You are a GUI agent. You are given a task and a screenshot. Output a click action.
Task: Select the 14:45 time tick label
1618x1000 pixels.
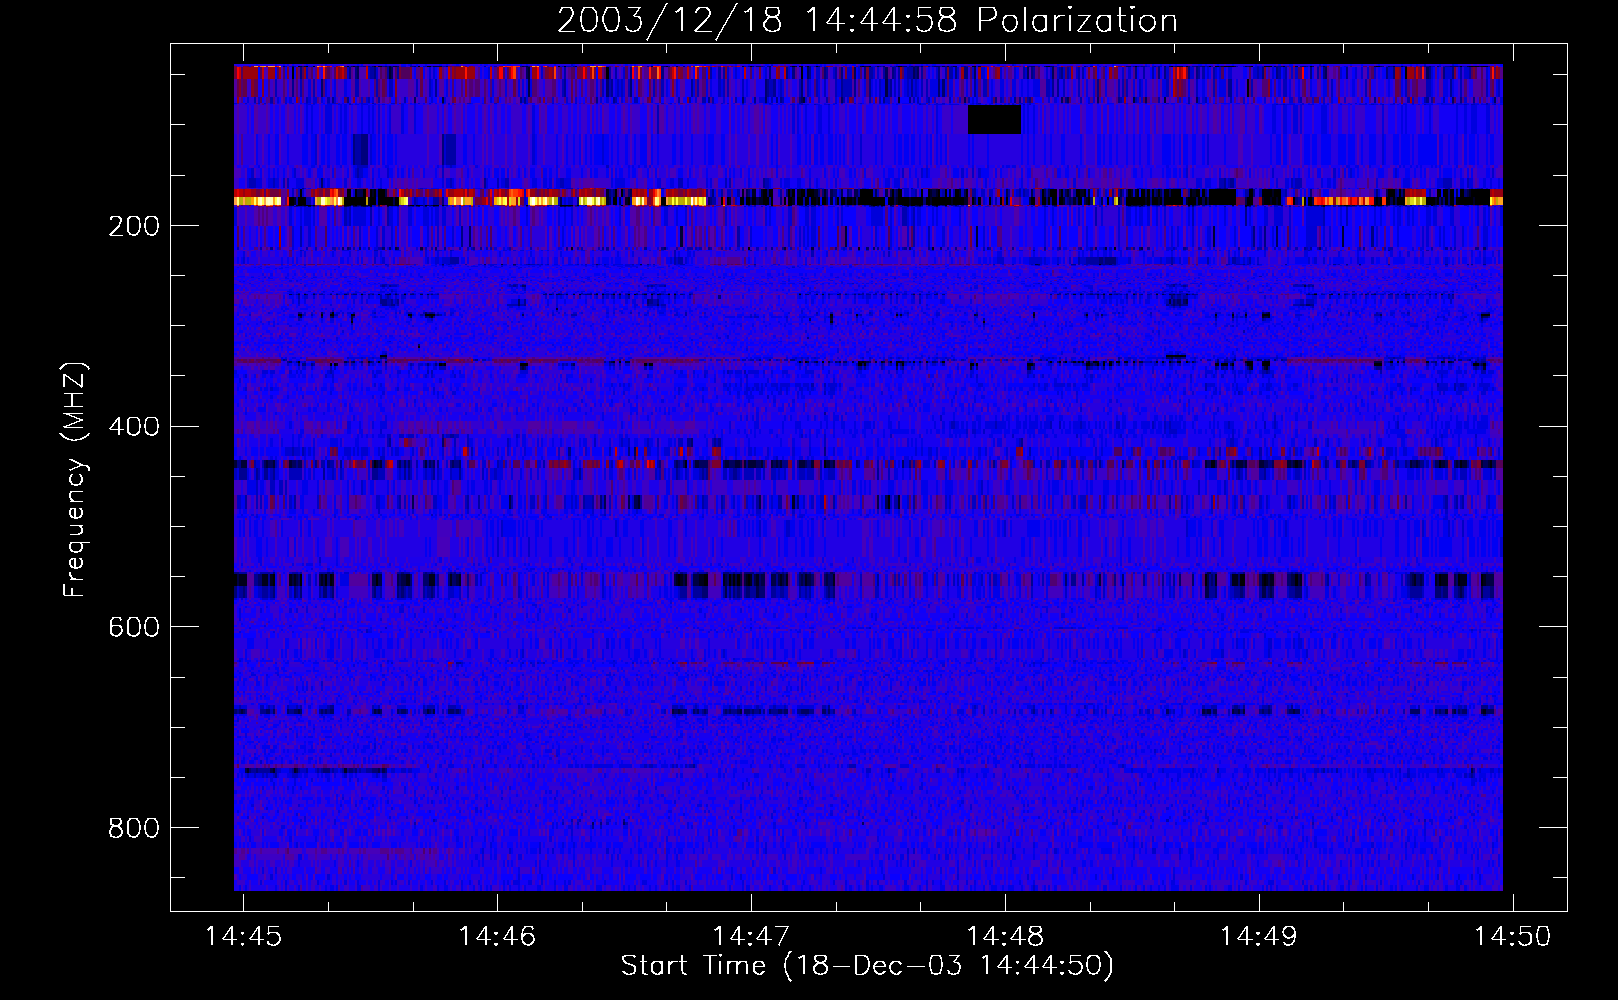click(243, 936)
